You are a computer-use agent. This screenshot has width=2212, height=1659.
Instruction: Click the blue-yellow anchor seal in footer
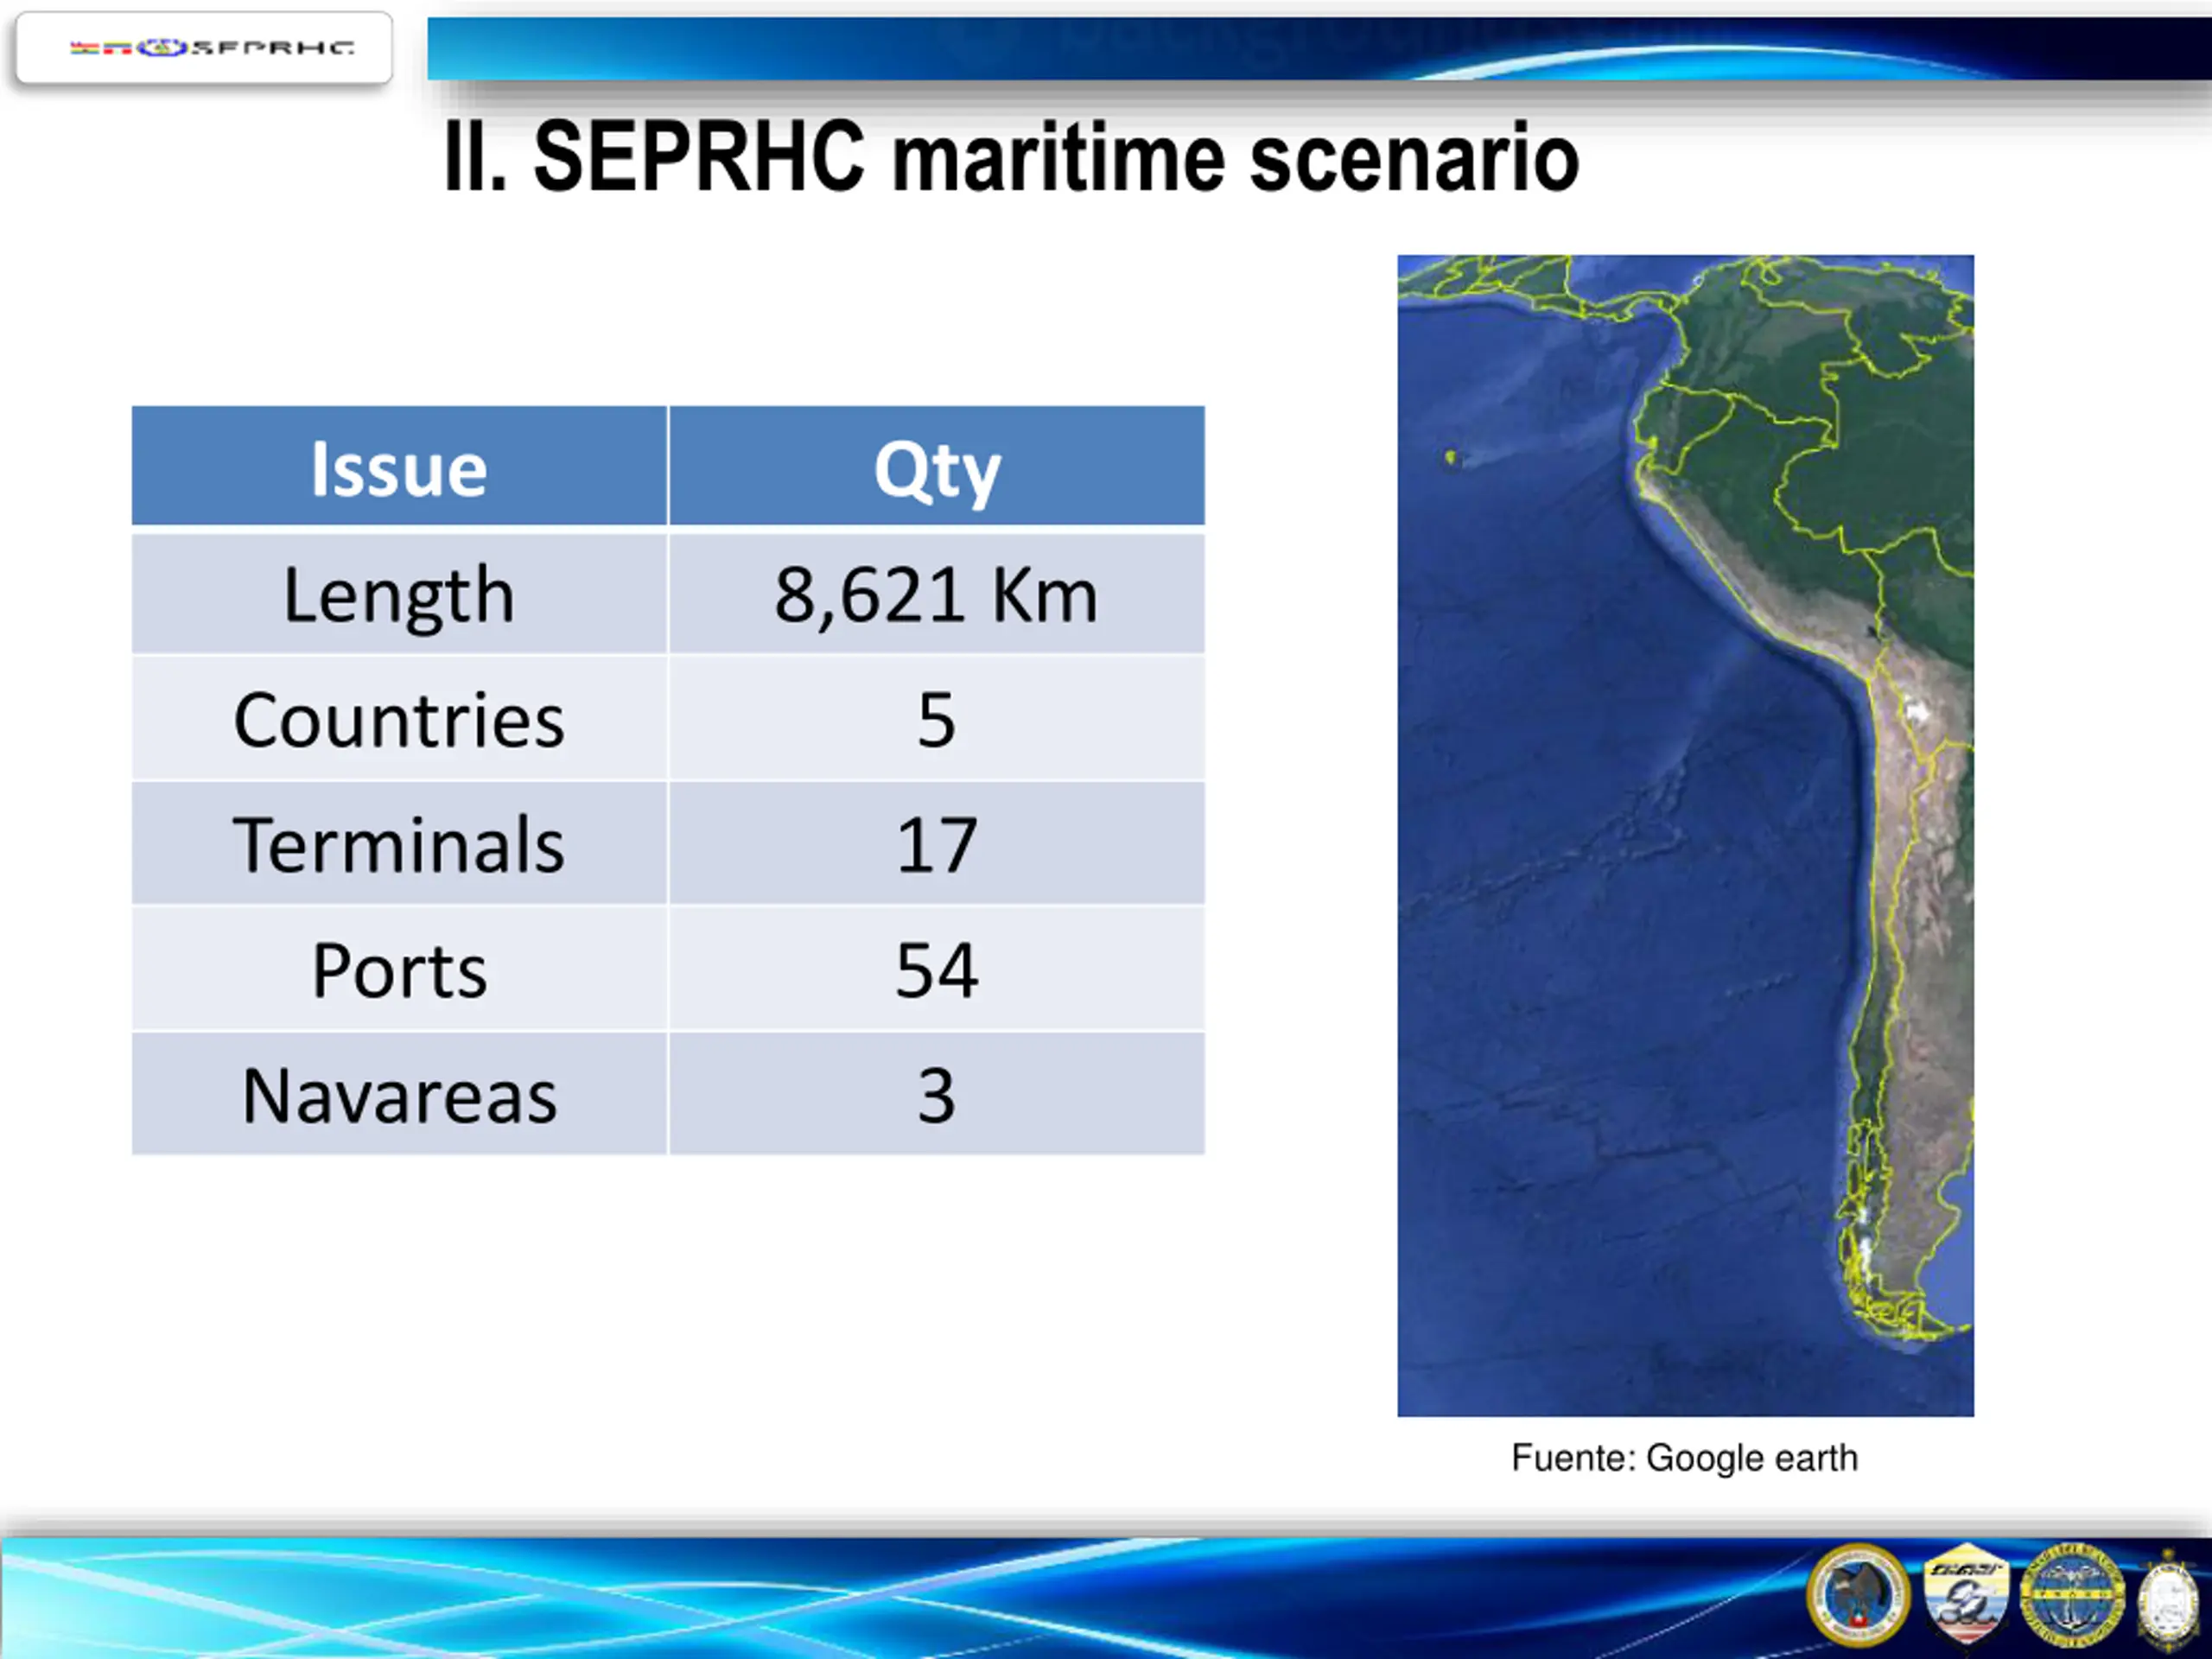(2071, 1596)
